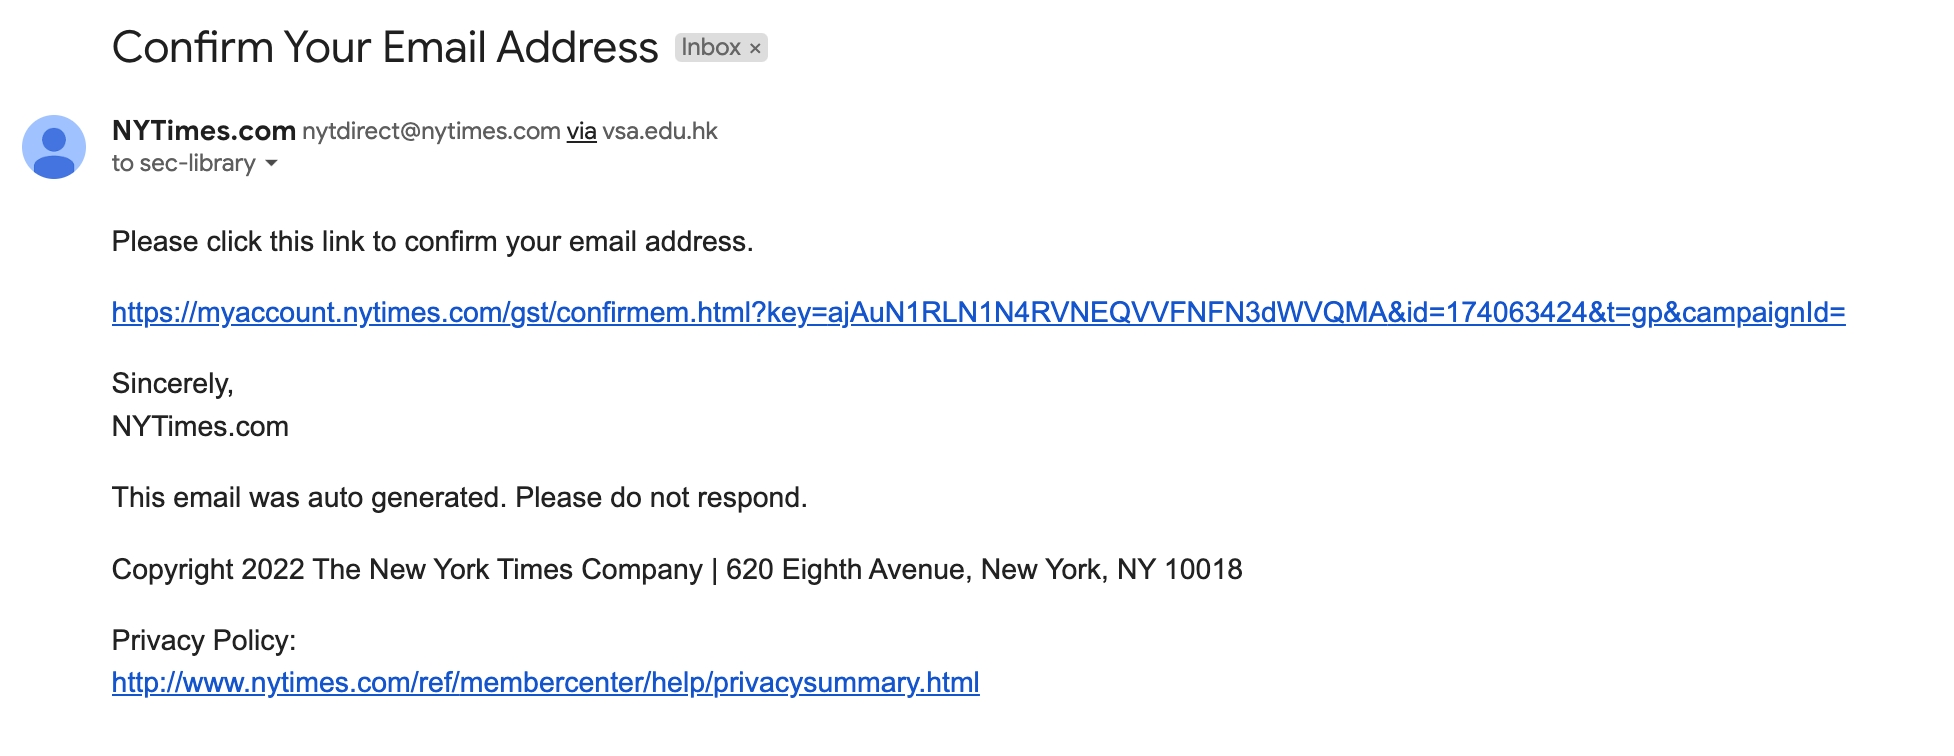Click the NYTimes.com signature below Sincerely

point(200,426)
